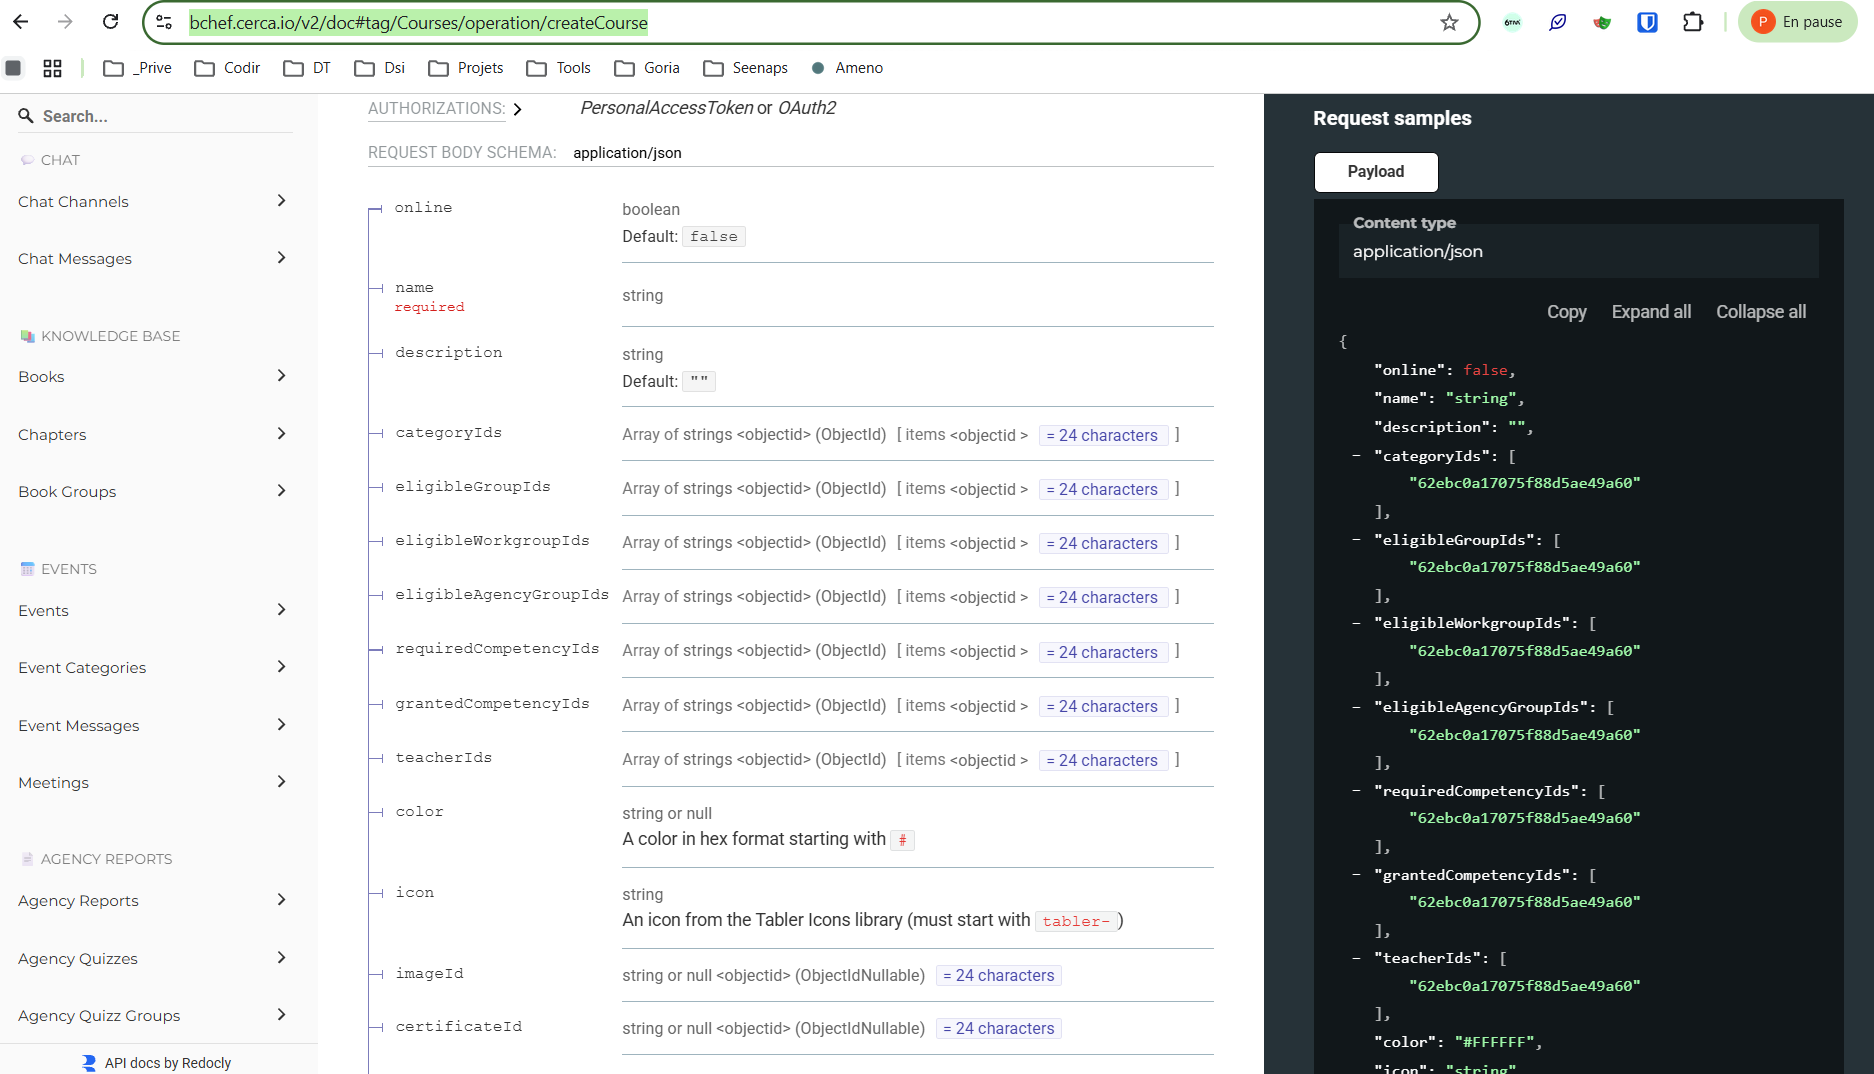1874x1074 pixels.
Task: Collapse eligibleAgencyGroupIds array in JSON sample
Action: tap(1356, 707)
